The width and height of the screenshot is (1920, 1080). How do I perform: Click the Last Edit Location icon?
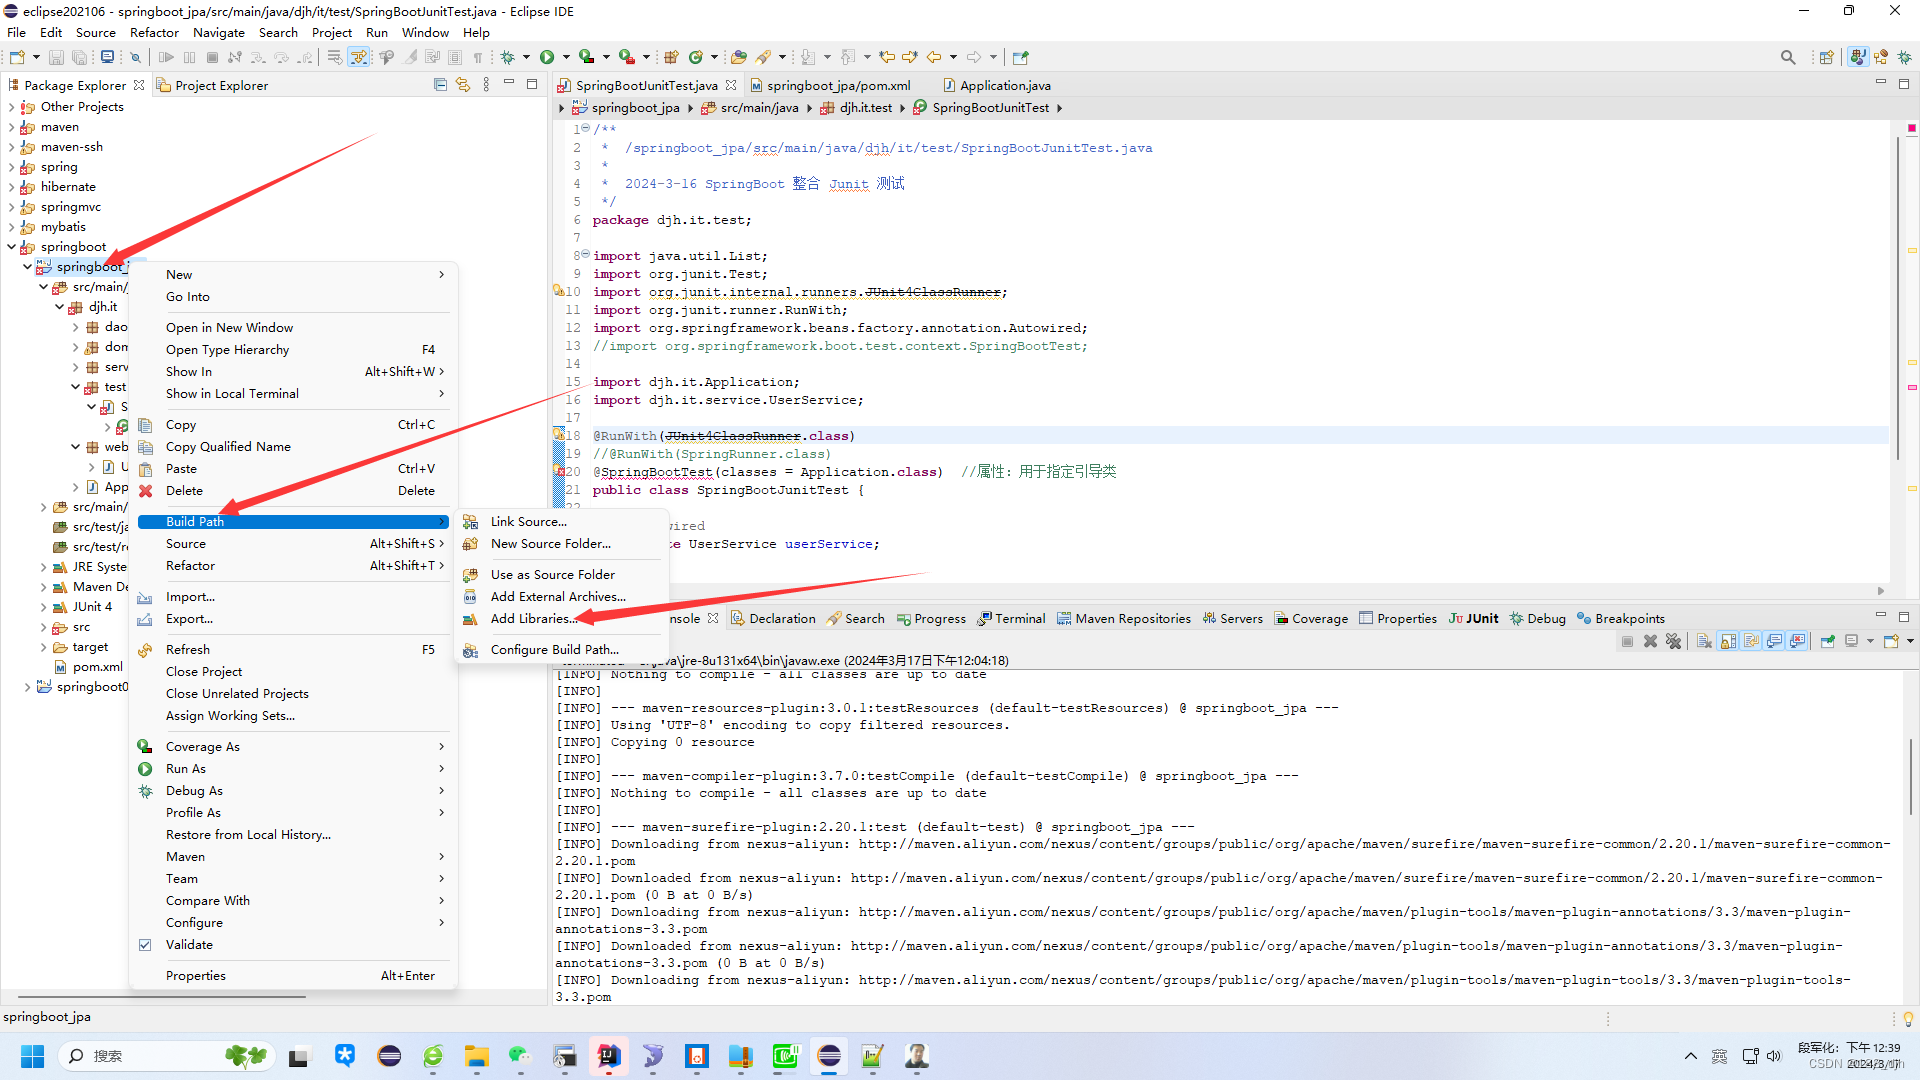tap(887, 57)
